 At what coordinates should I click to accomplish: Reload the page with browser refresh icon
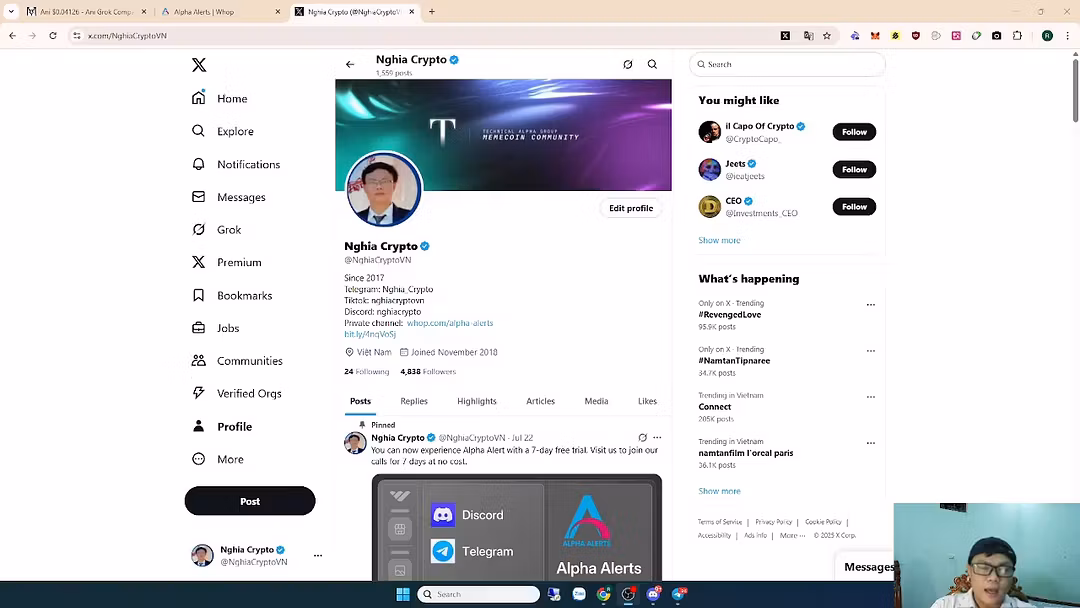tap(52, 35)
